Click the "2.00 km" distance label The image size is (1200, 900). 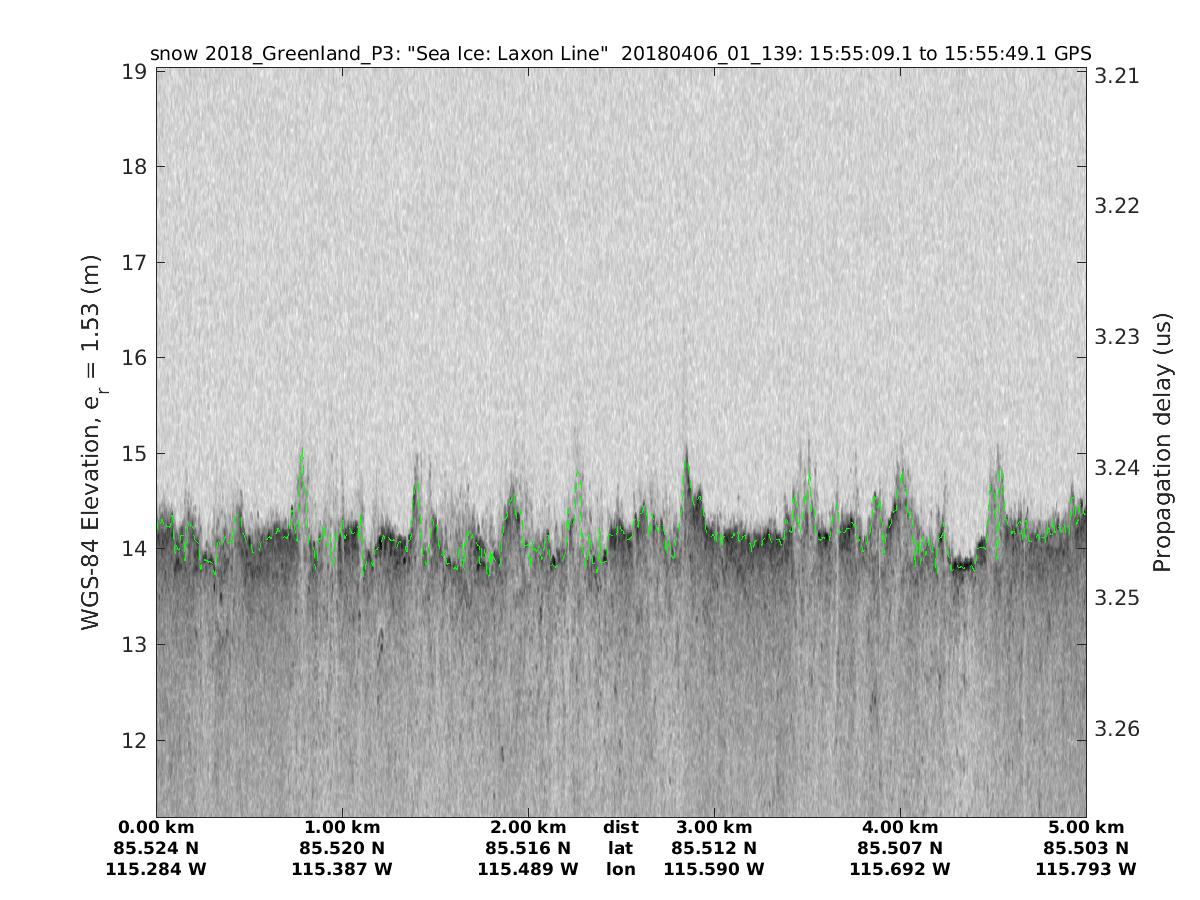pyautogui.click(x=528, y=828)
